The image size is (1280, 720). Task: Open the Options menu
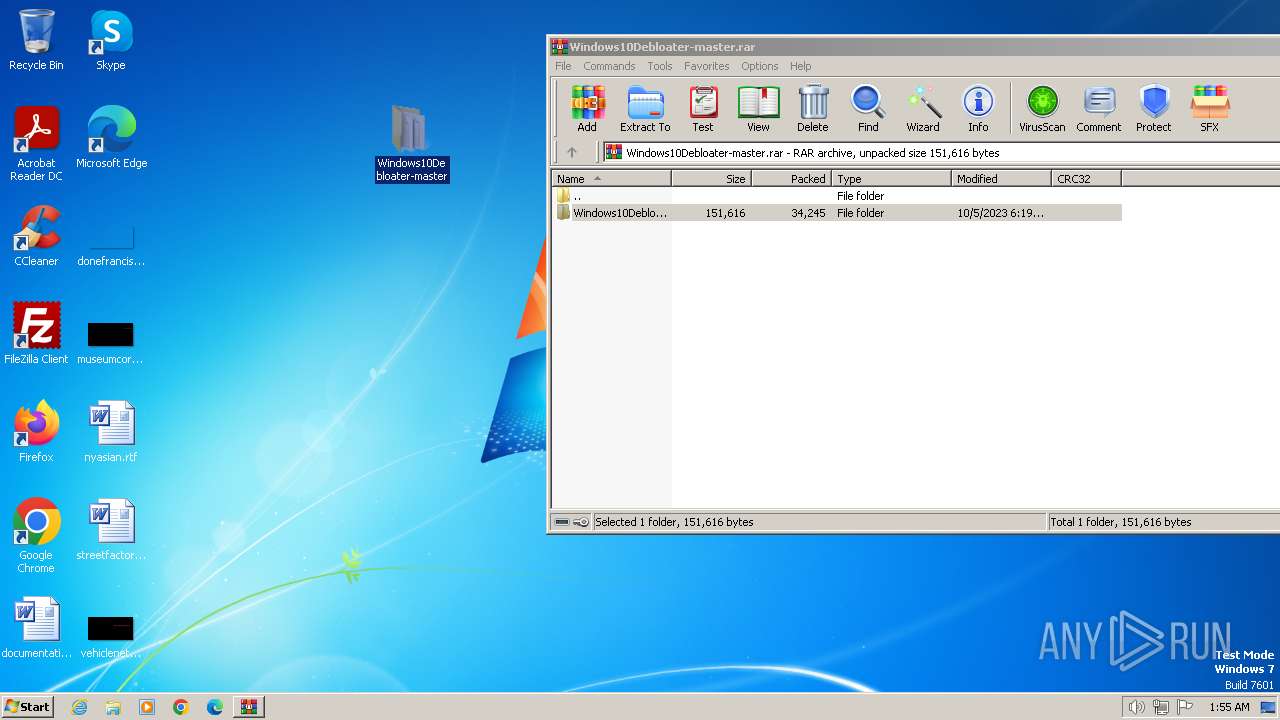(760, 66)
